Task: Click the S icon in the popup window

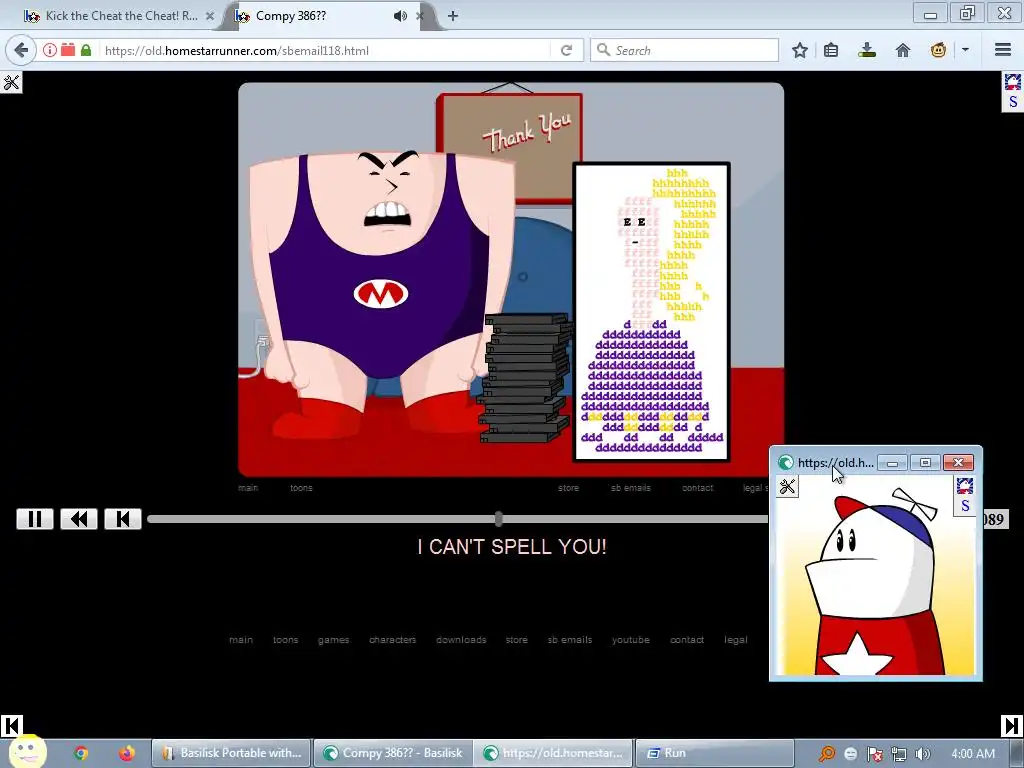Action: click(x=965, y=506)
